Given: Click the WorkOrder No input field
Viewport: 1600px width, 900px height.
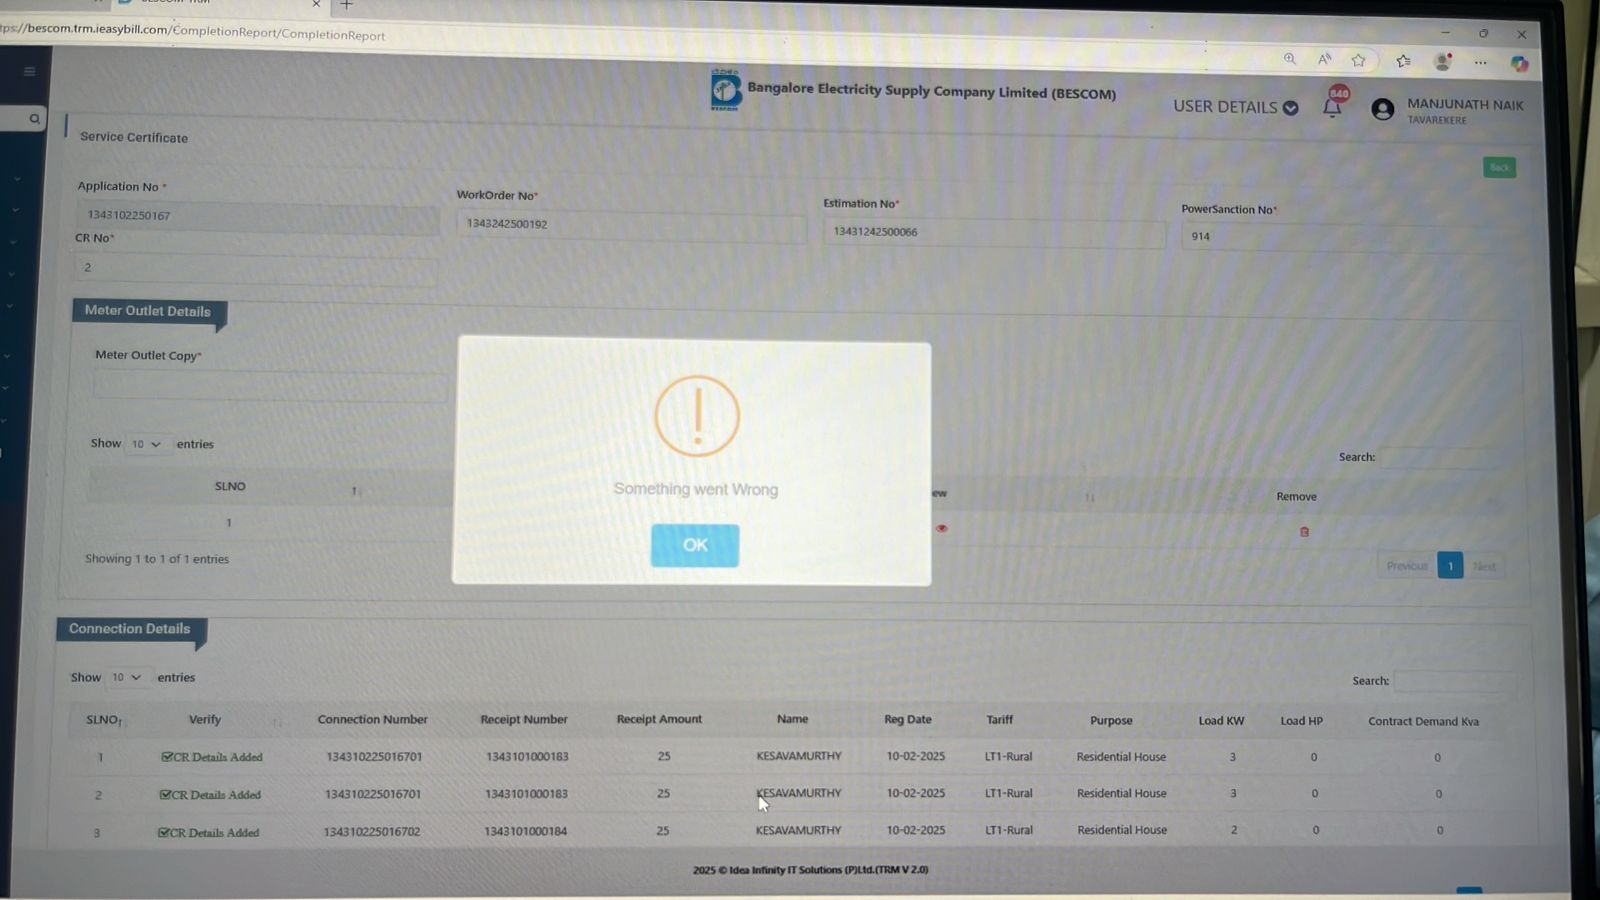Looking at the screenshot, I should point(631,225).
